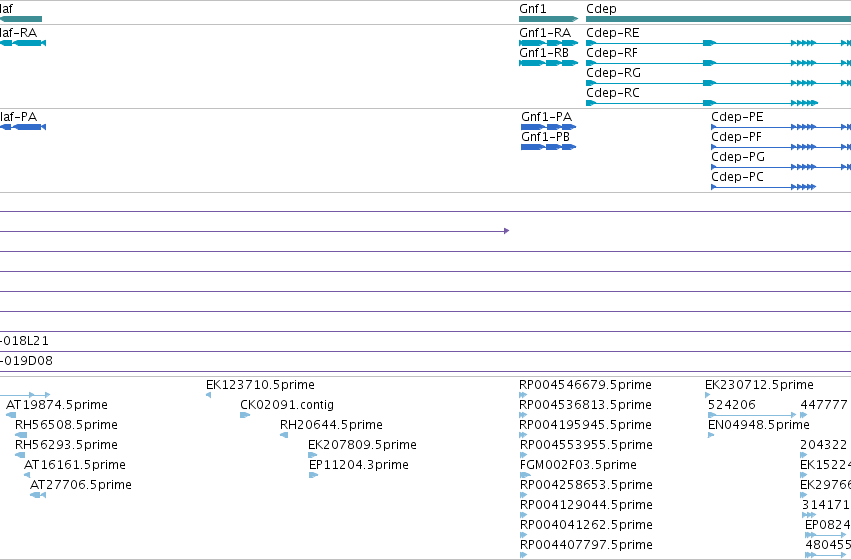
Task: Open RP004553955.5prime EST entry
Action: point(586,446)
